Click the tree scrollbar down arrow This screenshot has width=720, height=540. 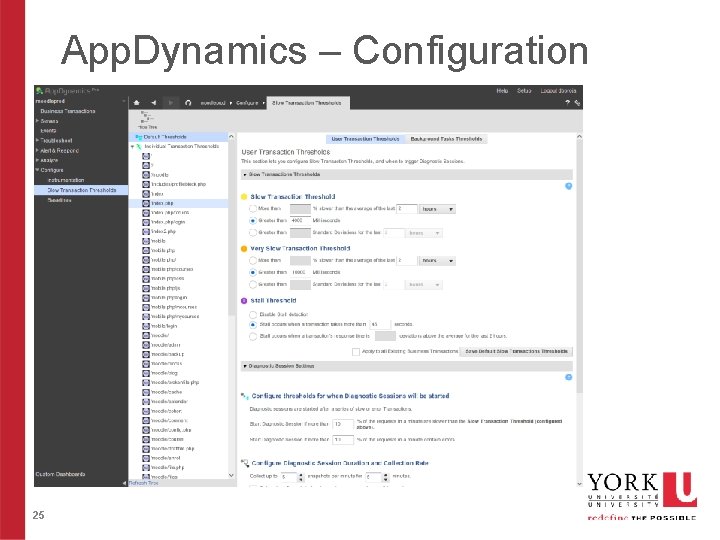point(231,475)
